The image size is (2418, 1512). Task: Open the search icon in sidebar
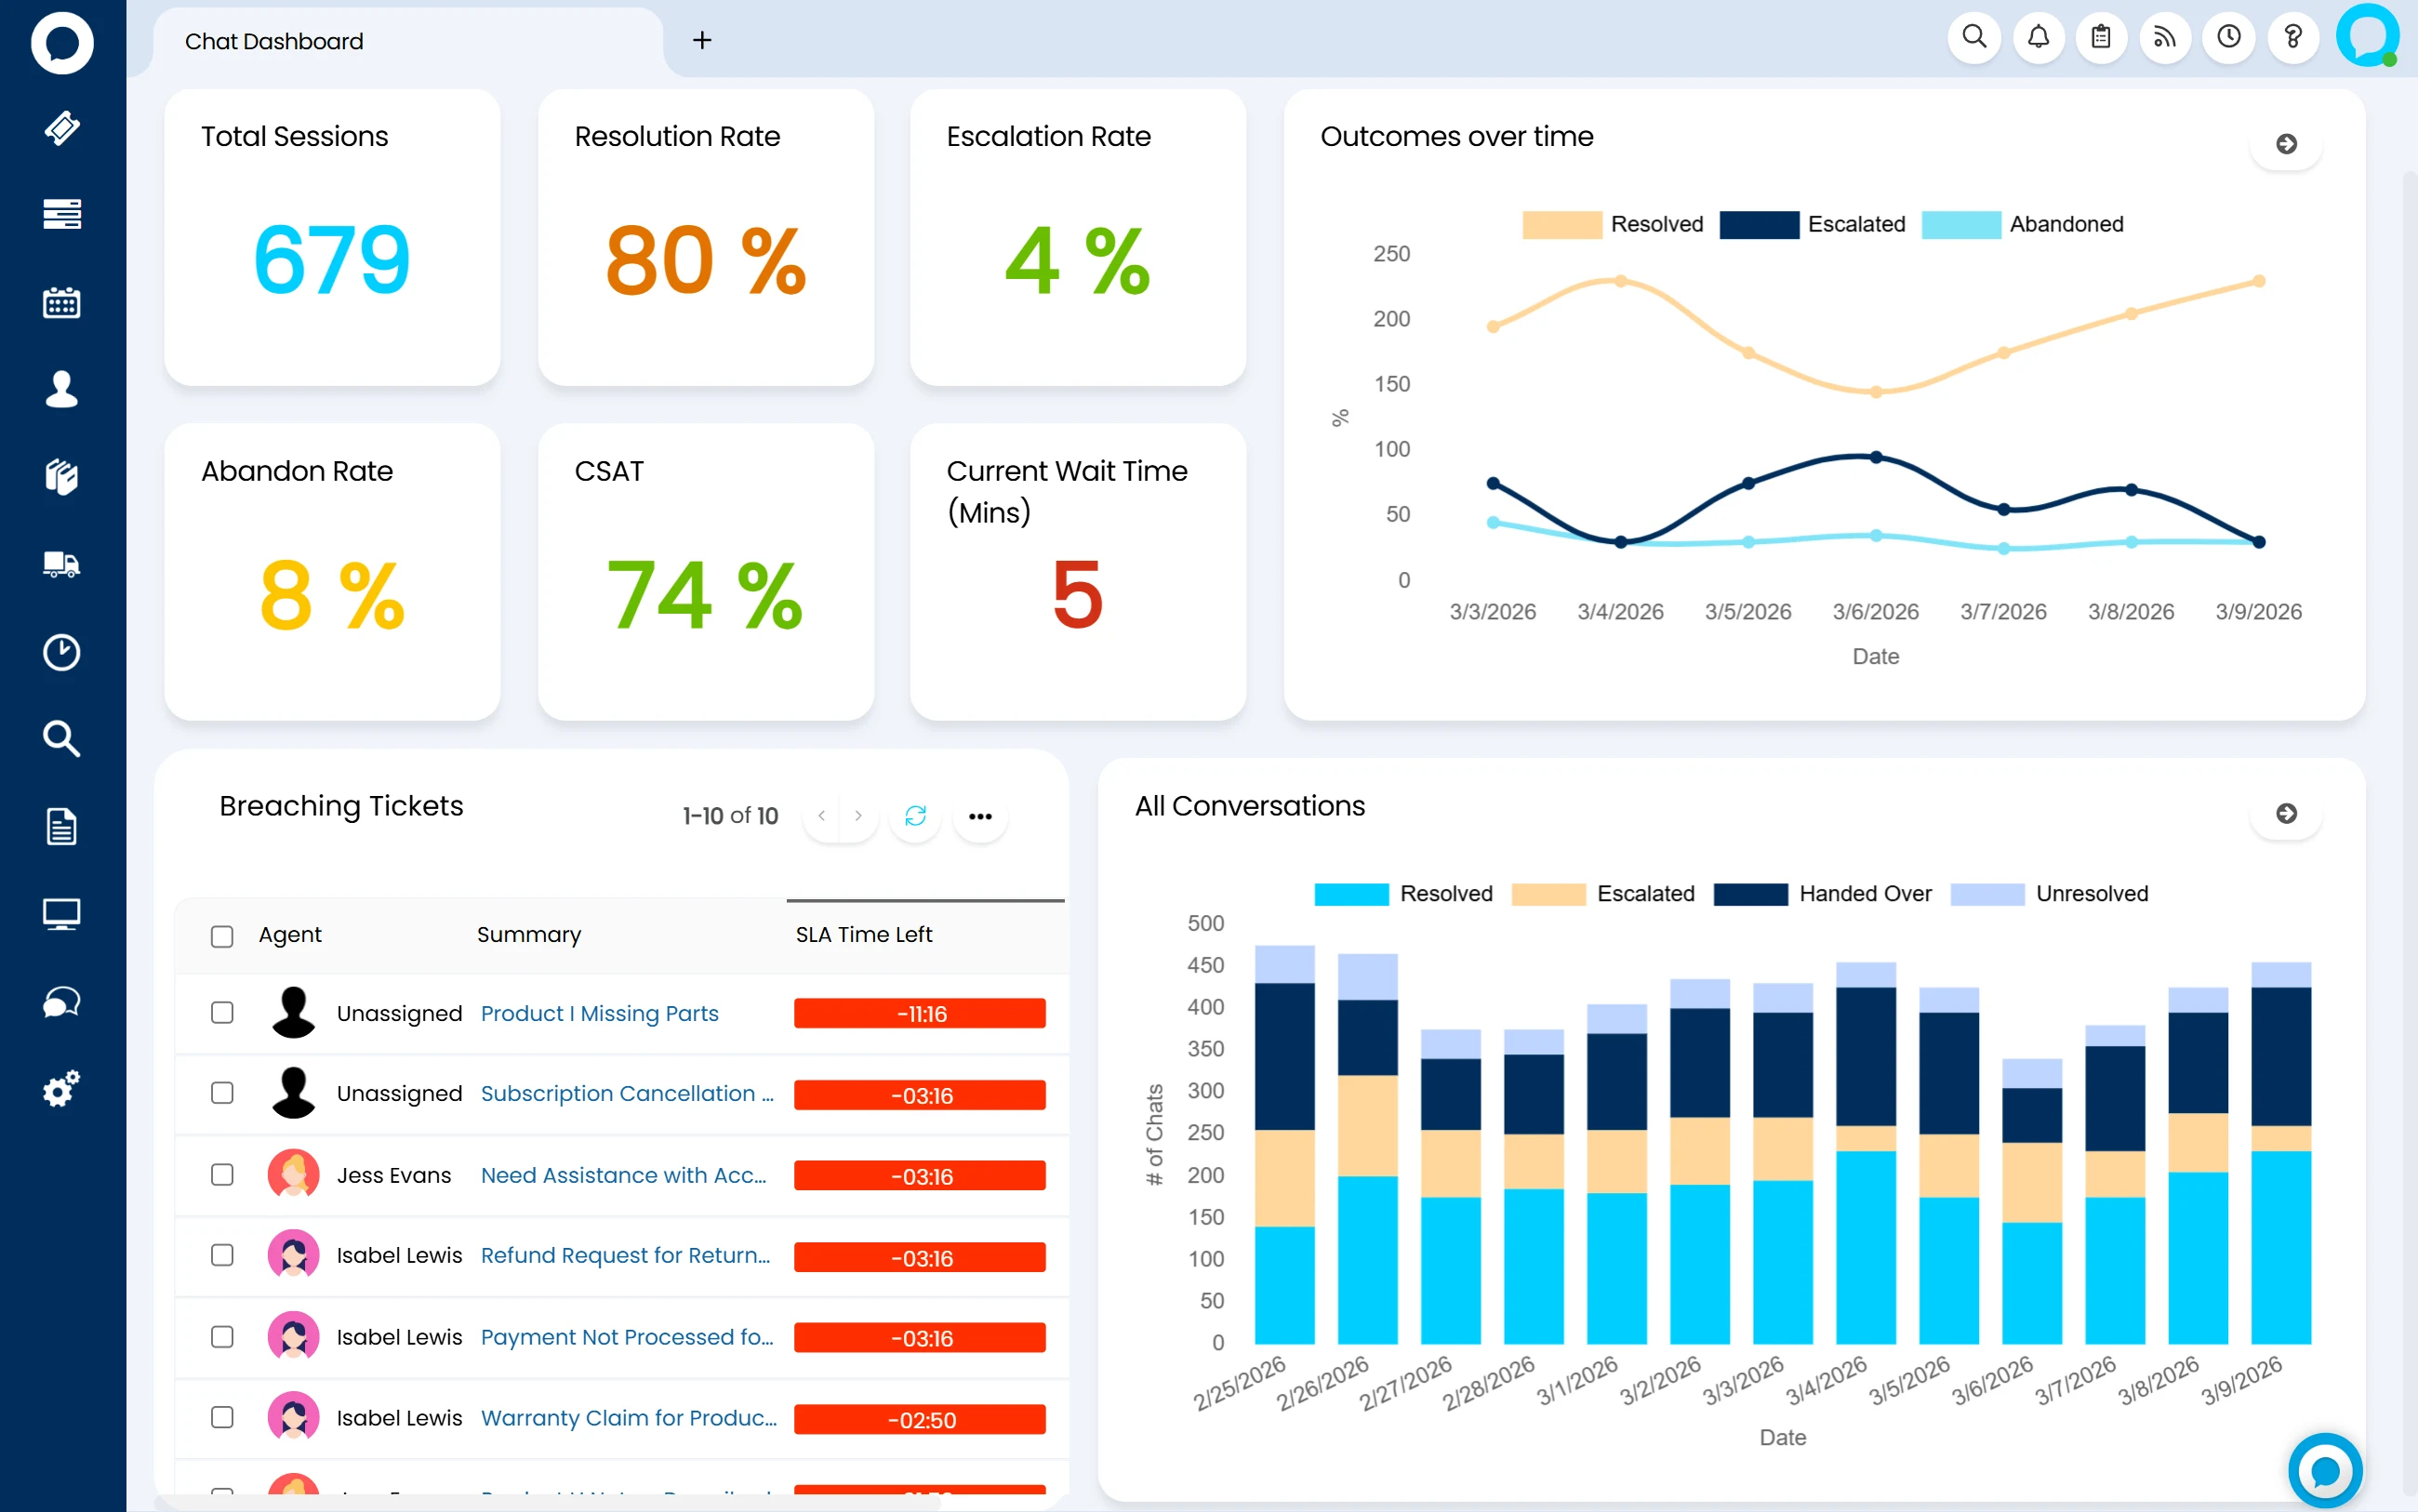click(x=62, y=739)
